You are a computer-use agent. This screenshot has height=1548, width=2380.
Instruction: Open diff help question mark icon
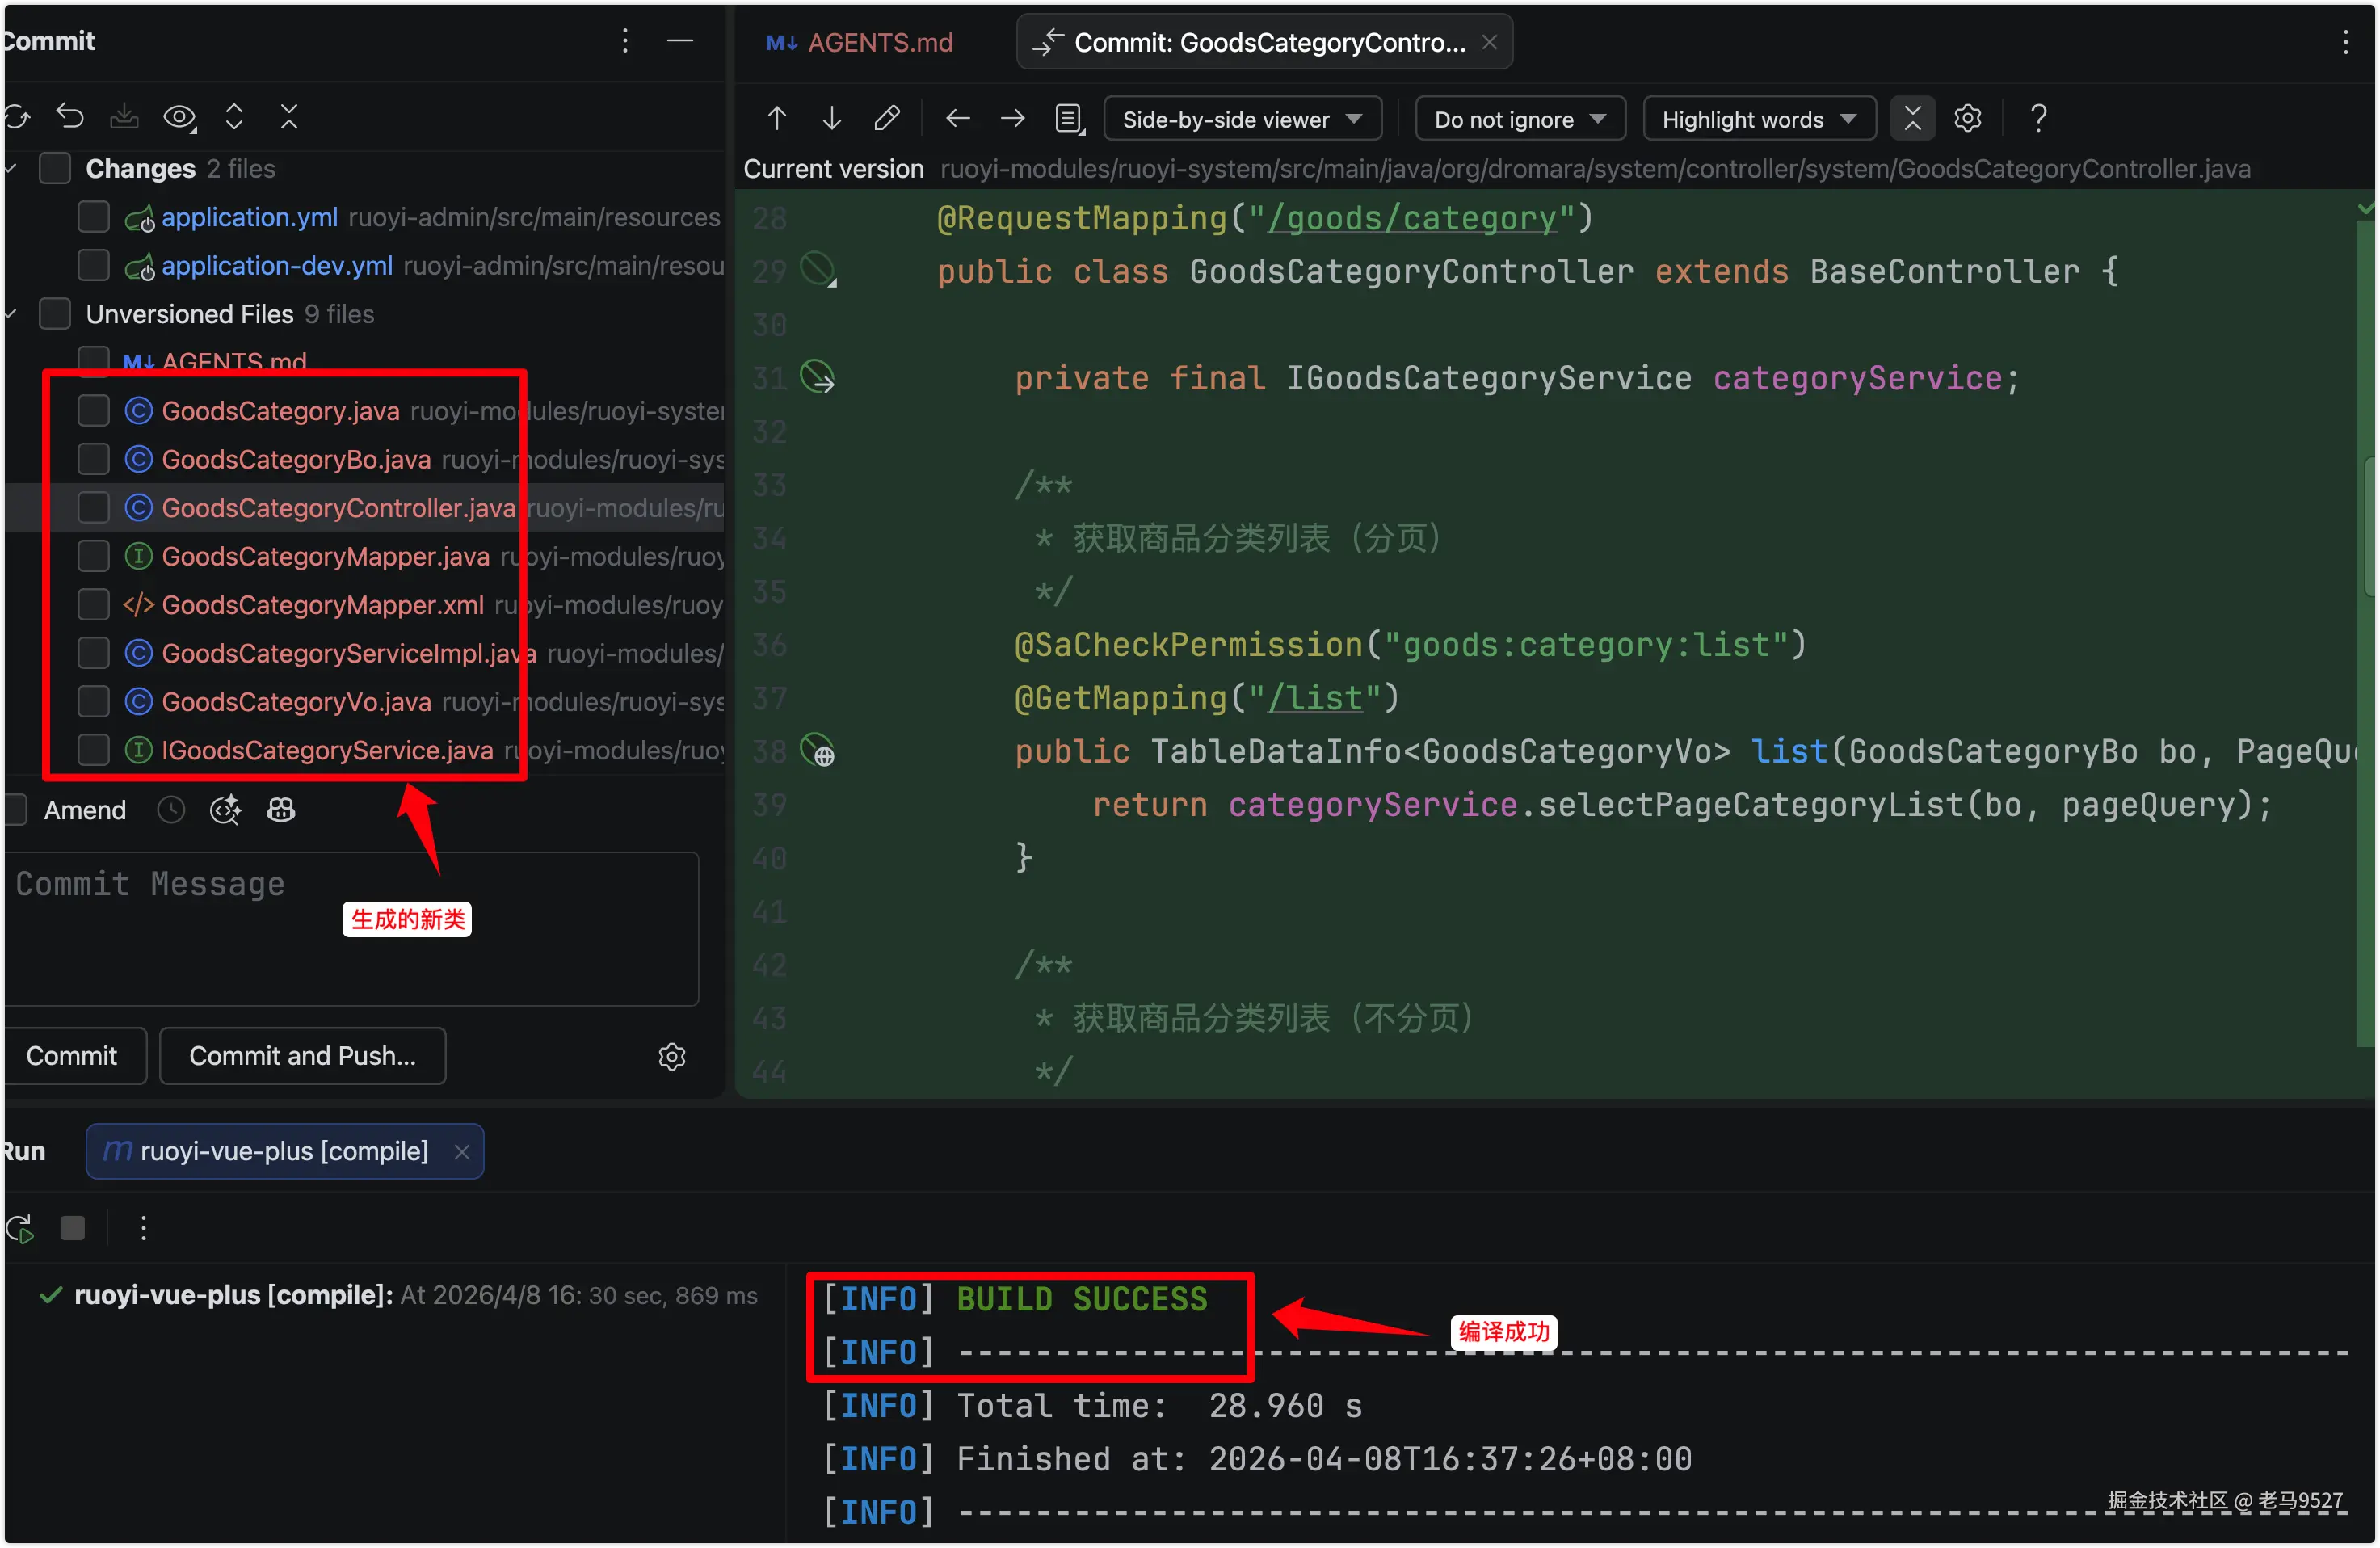click(2038, 119)
